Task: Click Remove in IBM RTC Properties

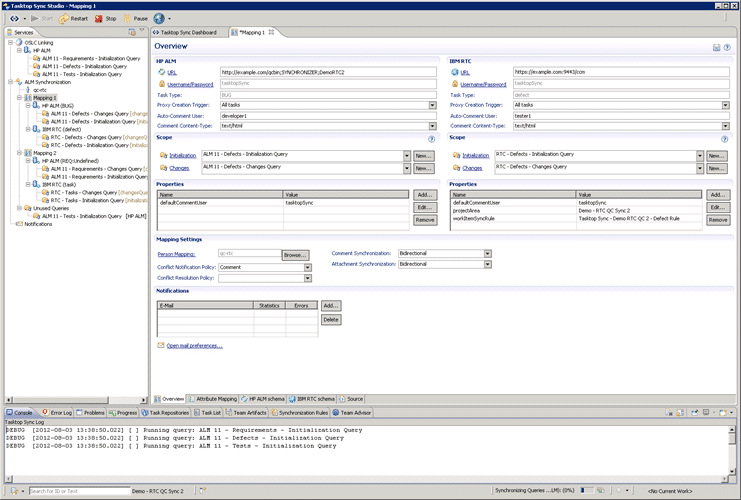Action: pos(718,220)
